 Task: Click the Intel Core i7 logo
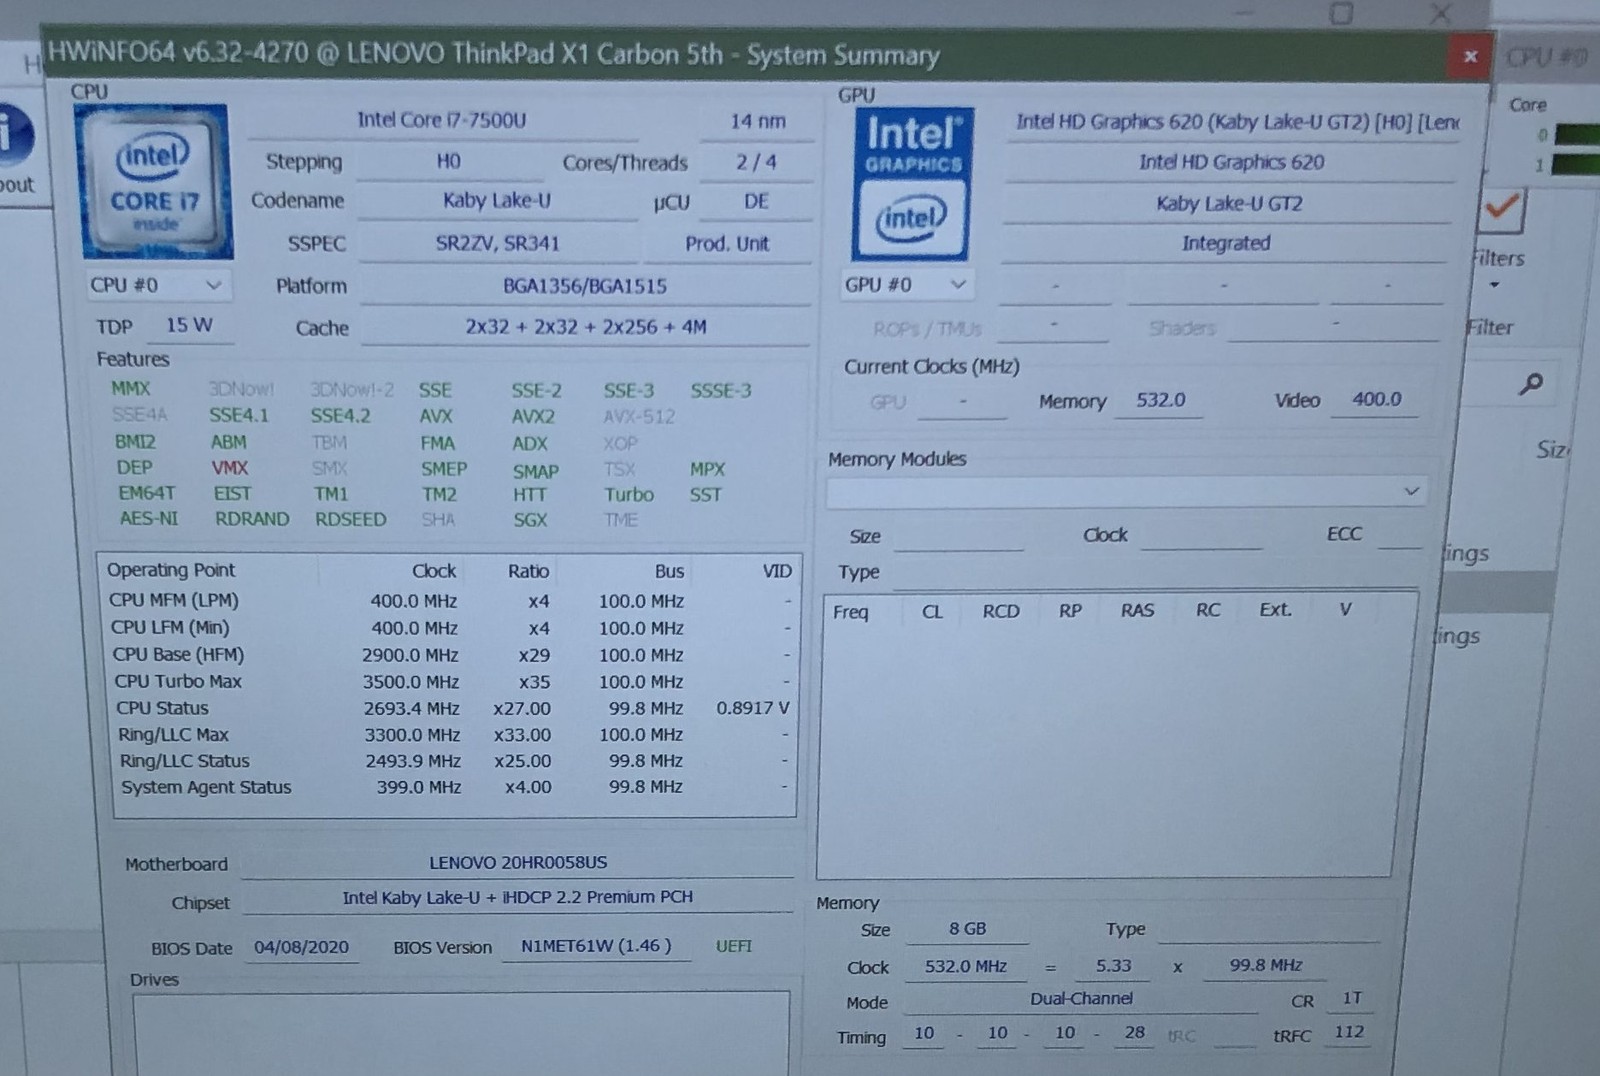click(x=154, y=182)
